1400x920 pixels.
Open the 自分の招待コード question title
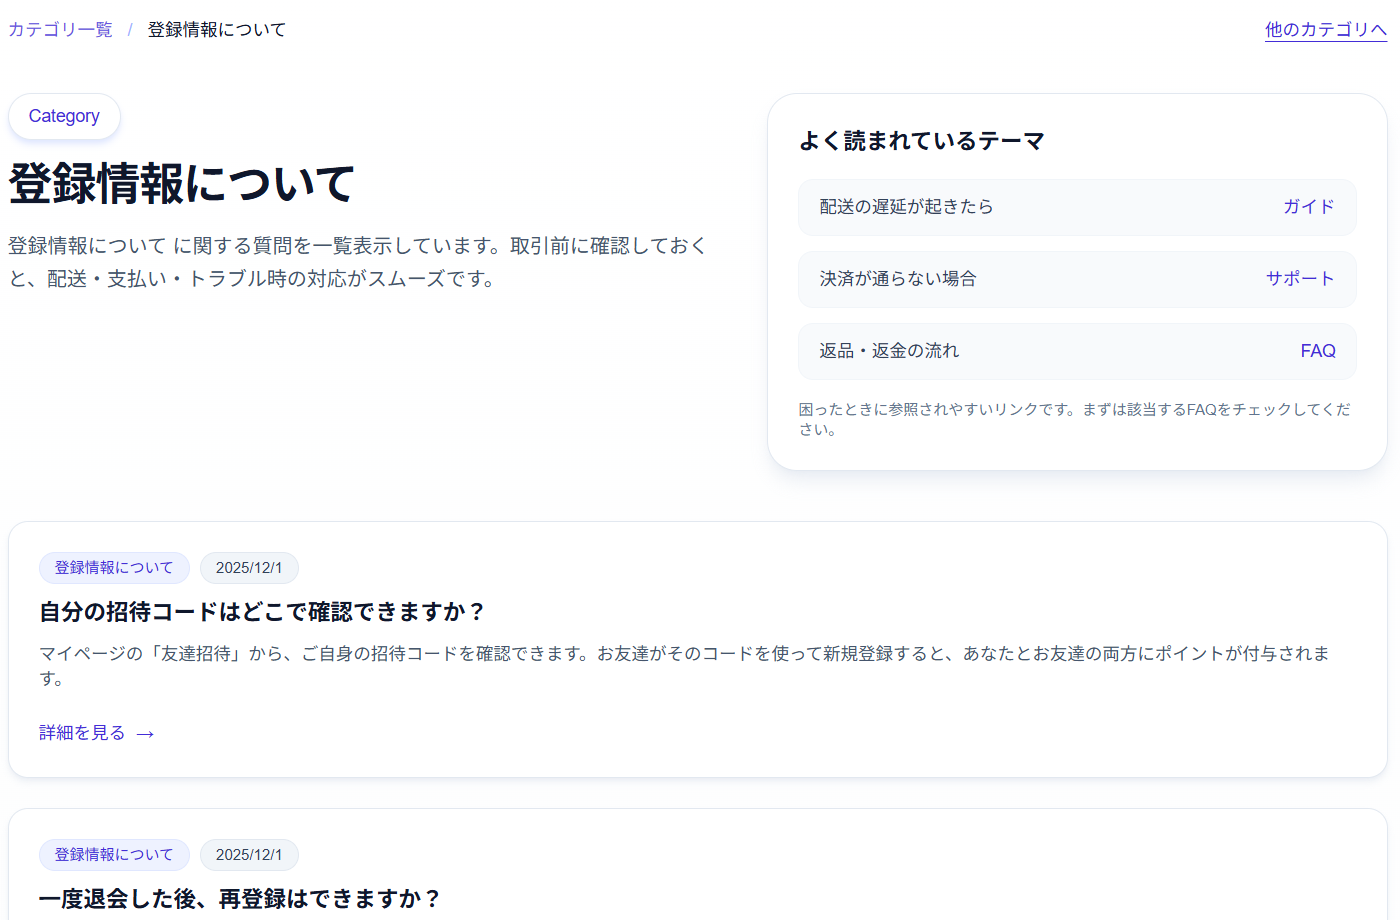(262, 611)
